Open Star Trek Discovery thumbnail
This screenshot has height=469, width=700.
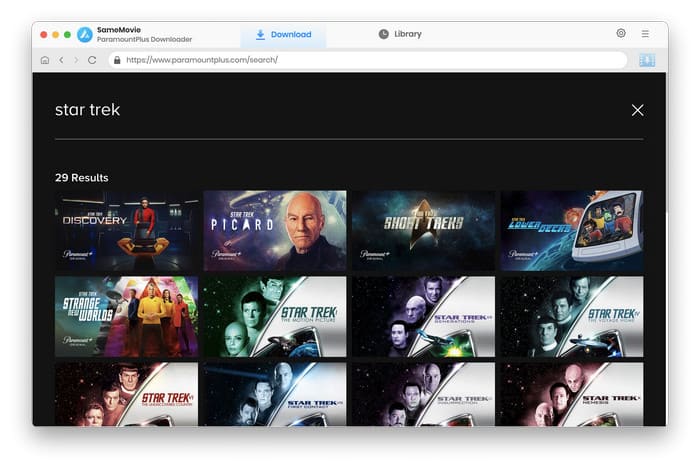point(126,231)
